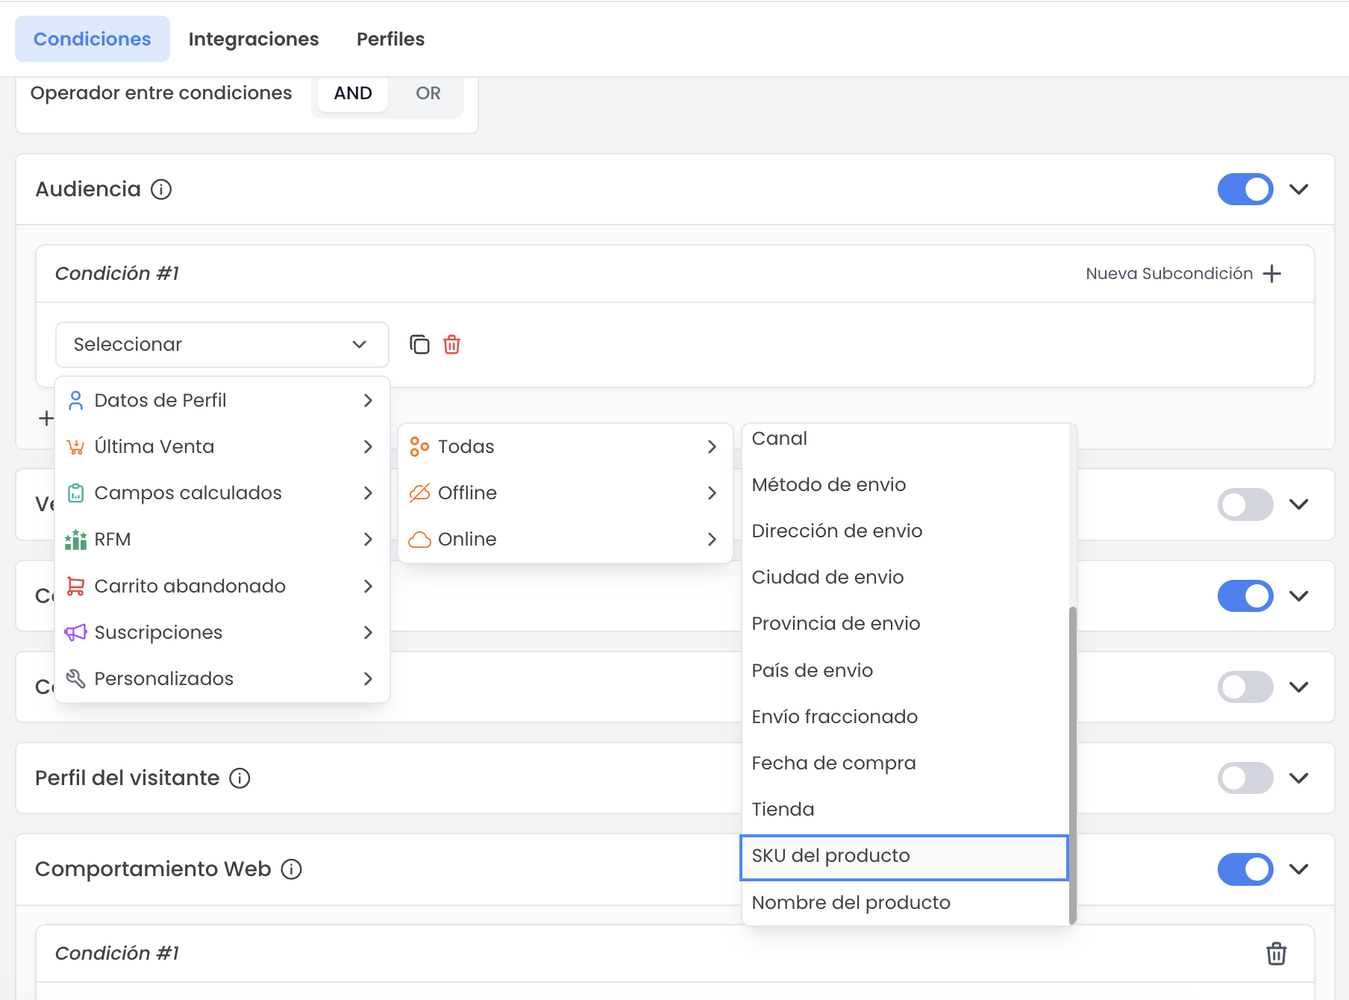Switch to the Integraciones tab
The image size is (1349, 1000).
(x=253, y=39)
